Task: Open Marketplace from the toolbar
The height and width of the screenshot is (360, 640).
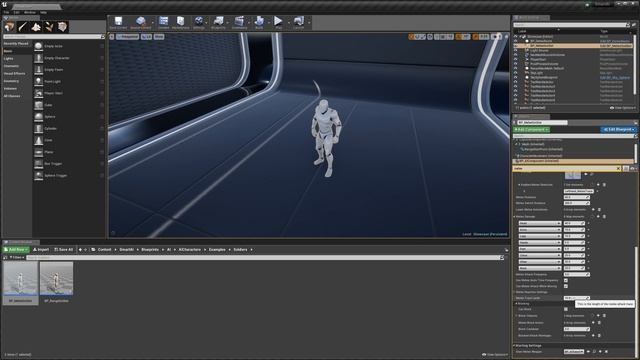Action: (180, 22)
